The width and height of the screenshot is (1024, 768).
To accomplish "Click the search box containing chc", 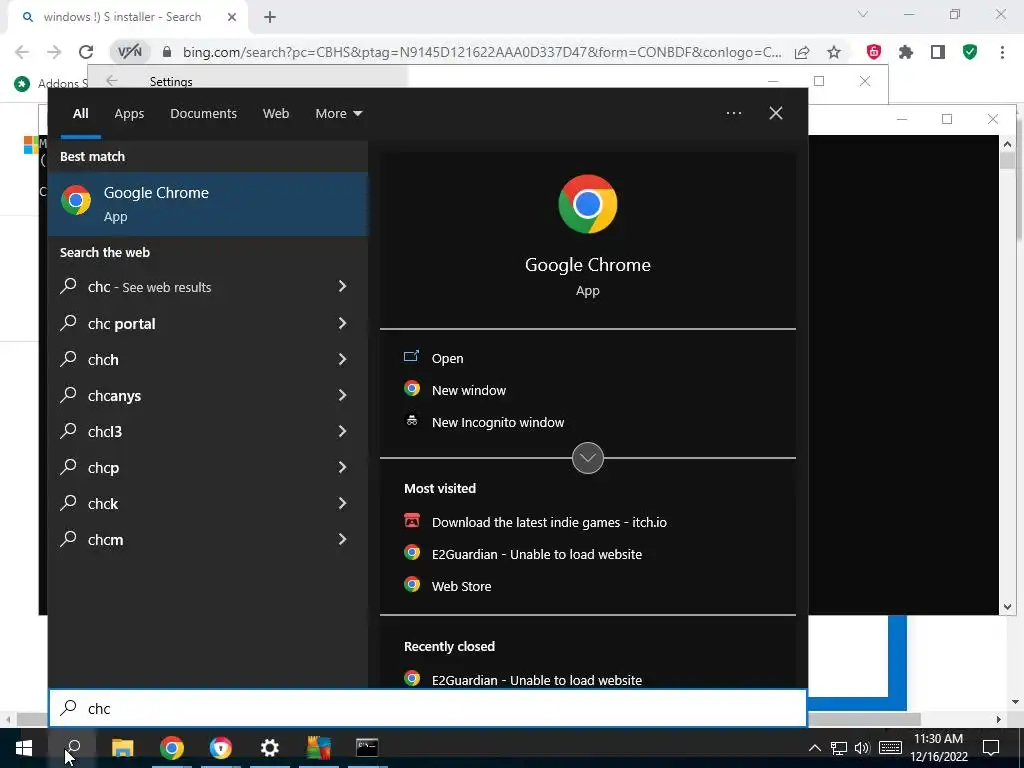I will coord(428,708).
